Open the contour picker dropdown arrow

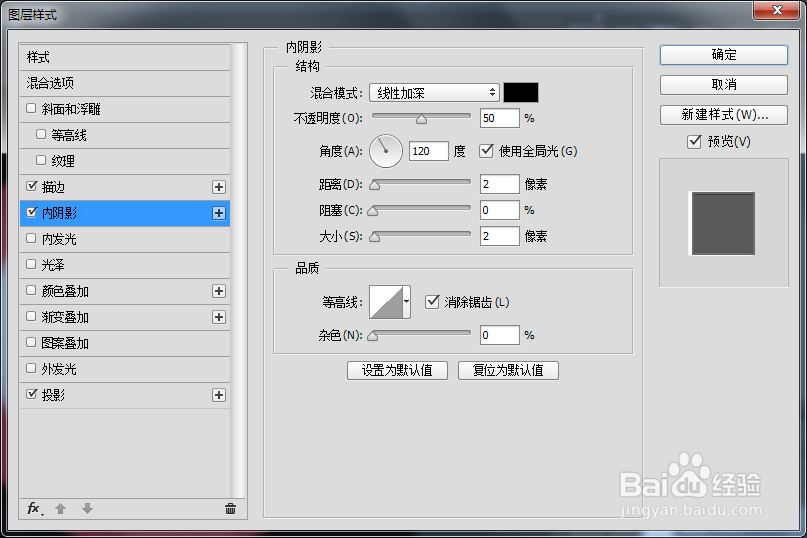(x=407, y=302)
